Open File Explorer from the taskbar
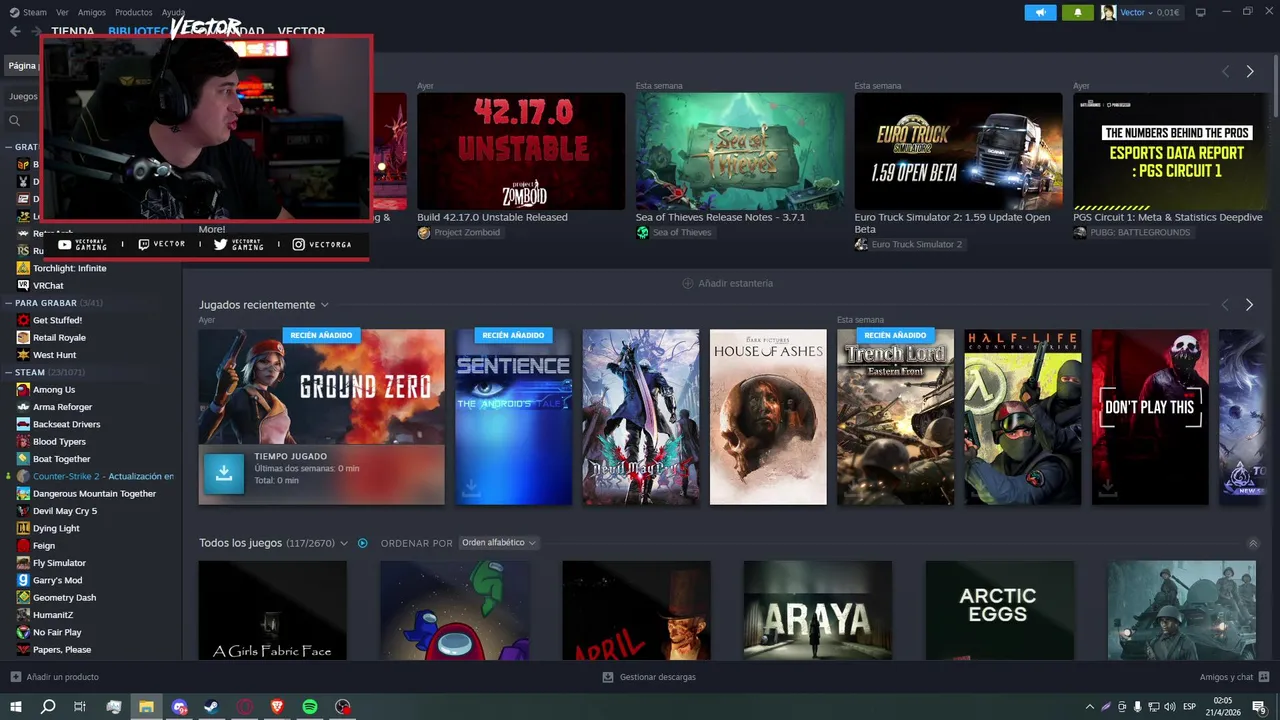This screenshot has height=720, width=1280. pyautogui.click(x=146, y=706)
